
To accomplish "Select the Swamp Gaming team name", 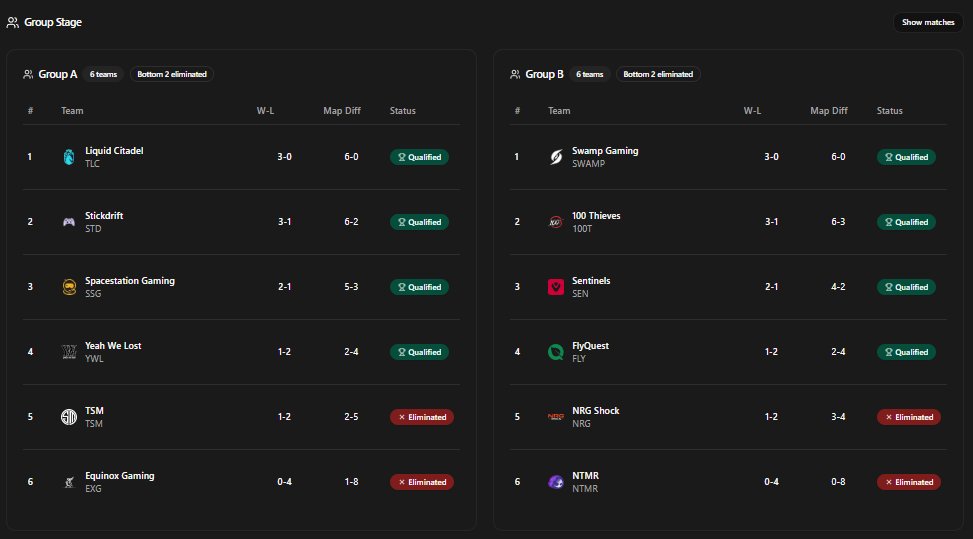I will click(x=605, y=151).
